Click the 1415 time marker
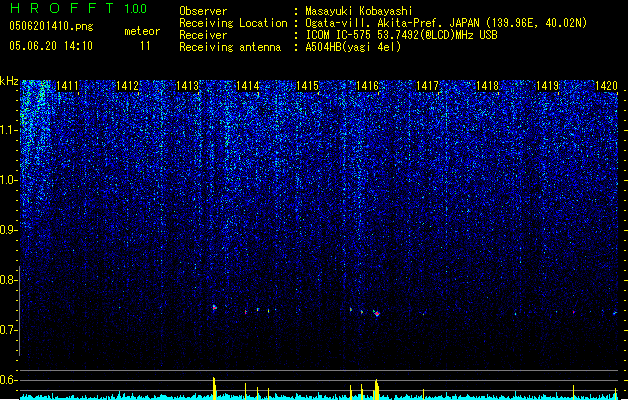The image size is (629, 400). [307, 85]
